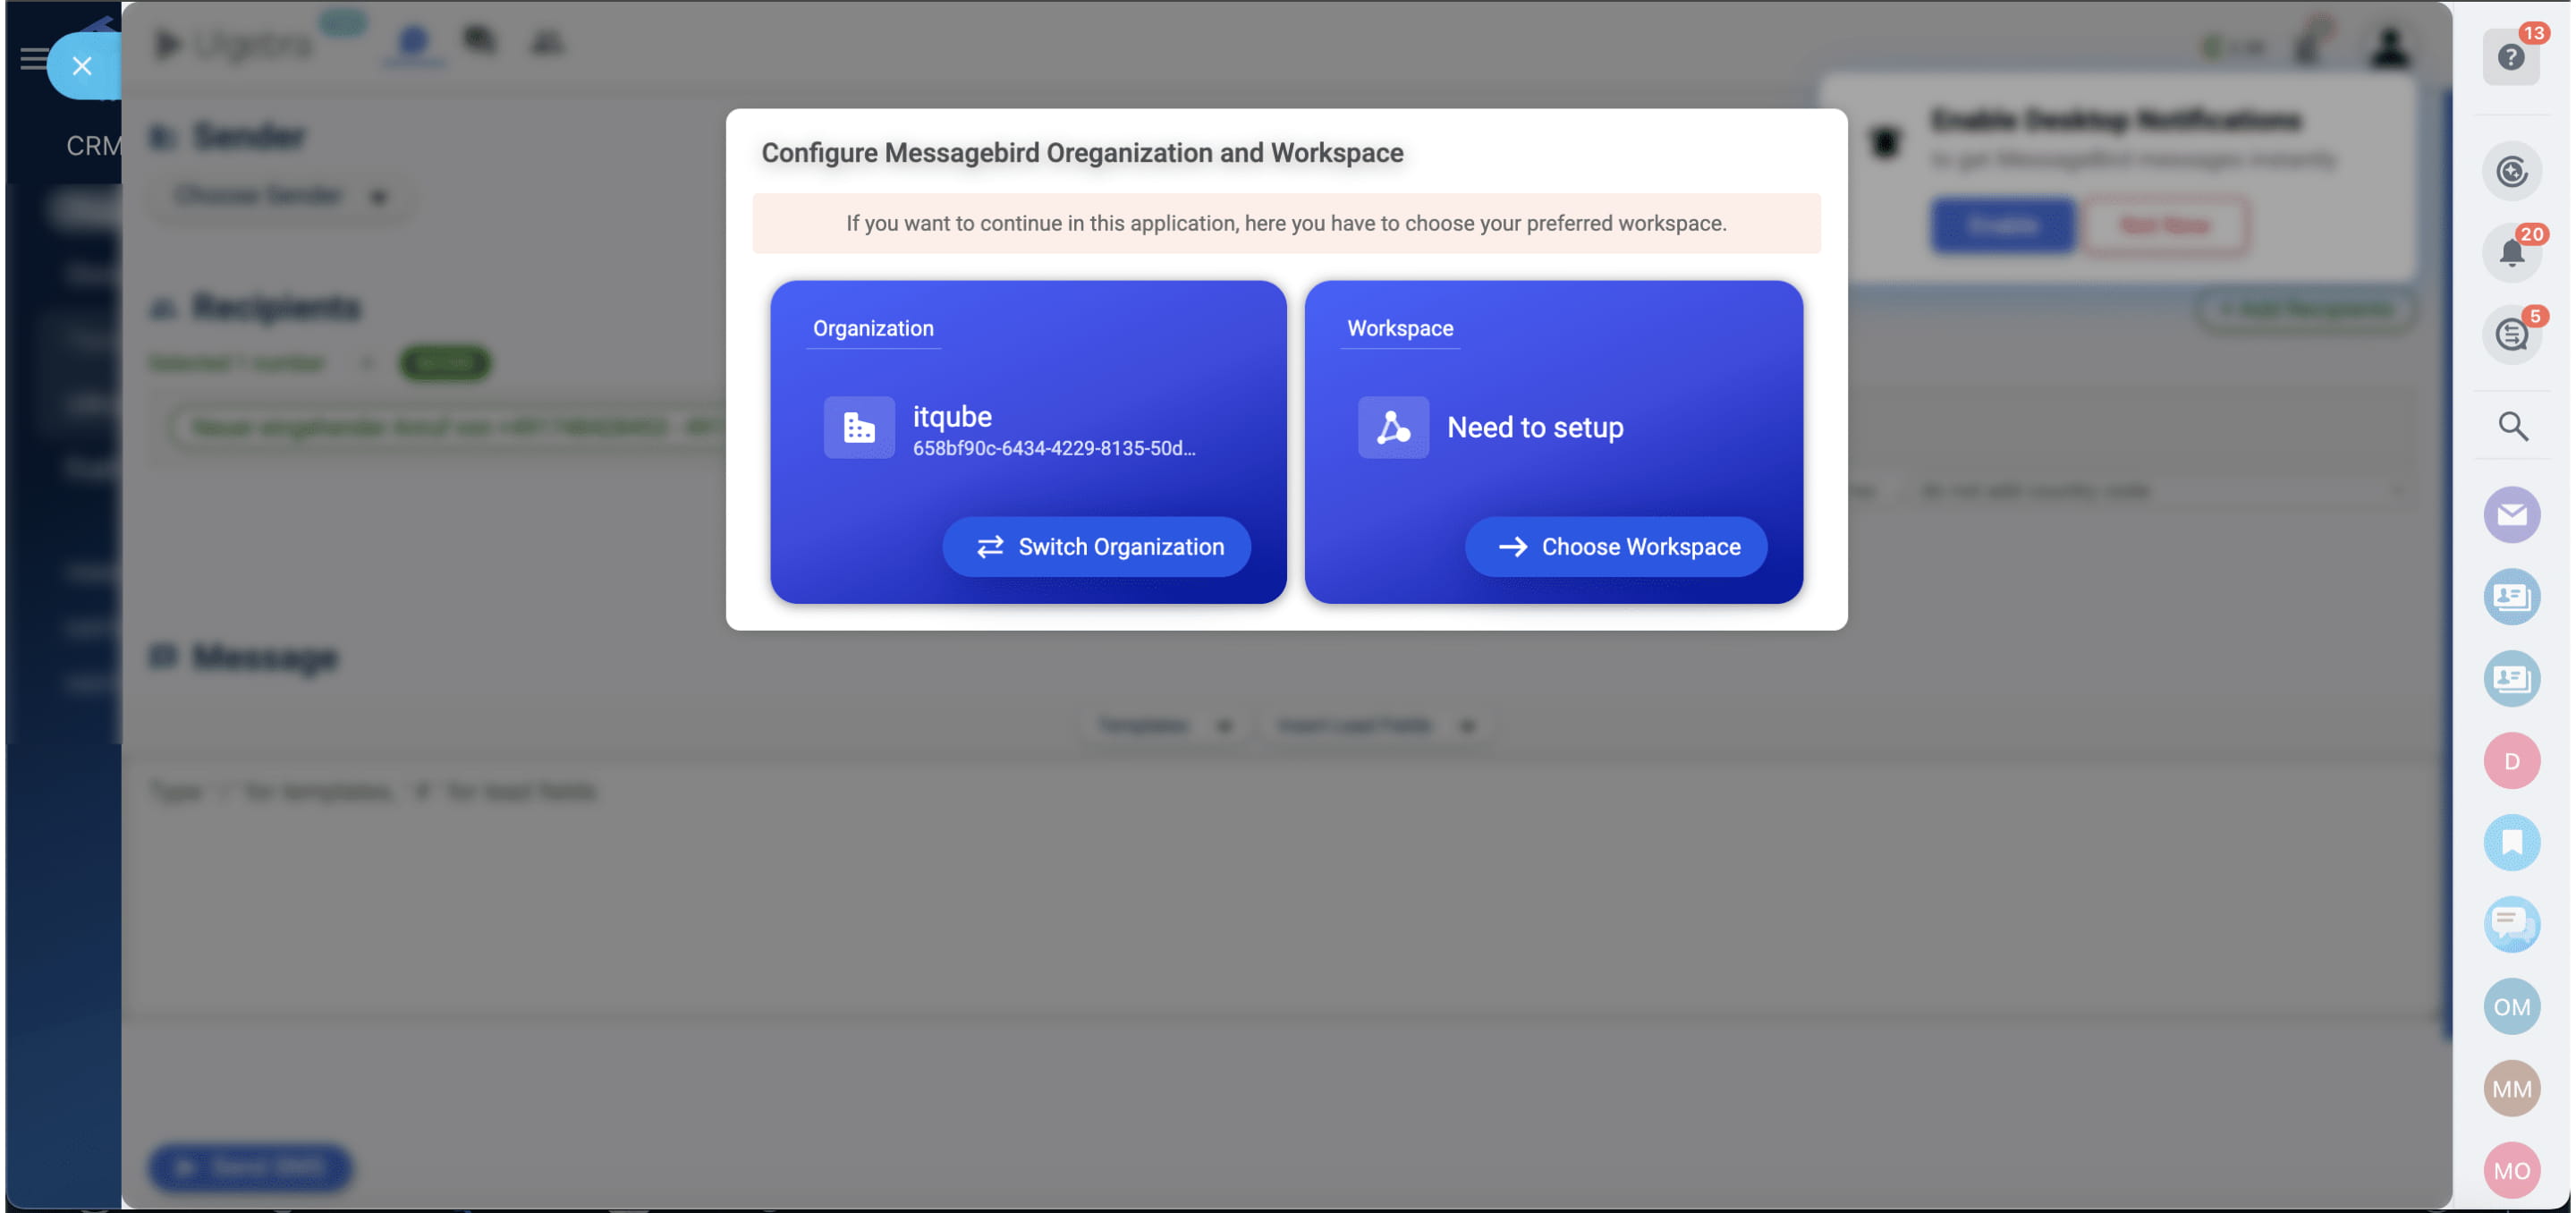
Task: Close the panel with the blue X button
Action: [82, 66]
